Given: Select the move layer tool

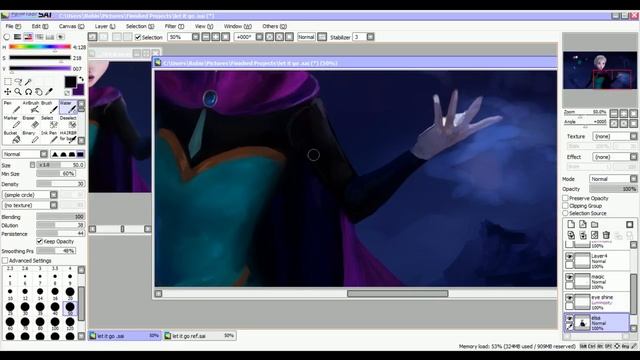Looking at the screenshot, I should coord(7,92).
